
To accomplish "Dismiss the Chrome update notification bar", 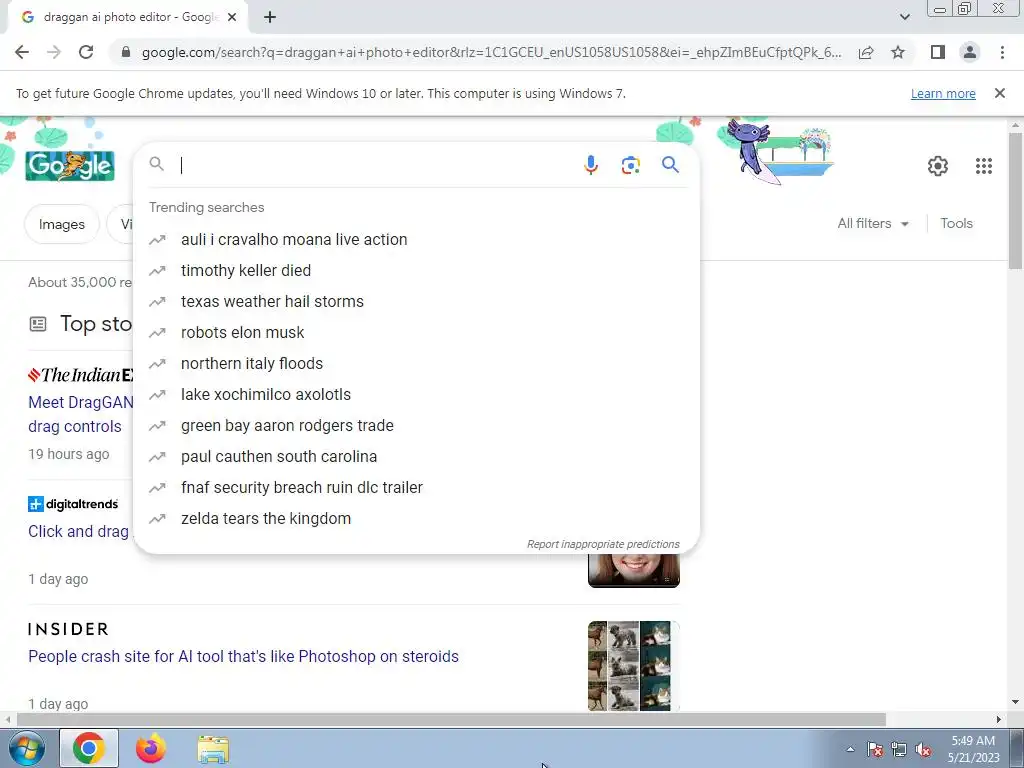I will [1000, 93].
